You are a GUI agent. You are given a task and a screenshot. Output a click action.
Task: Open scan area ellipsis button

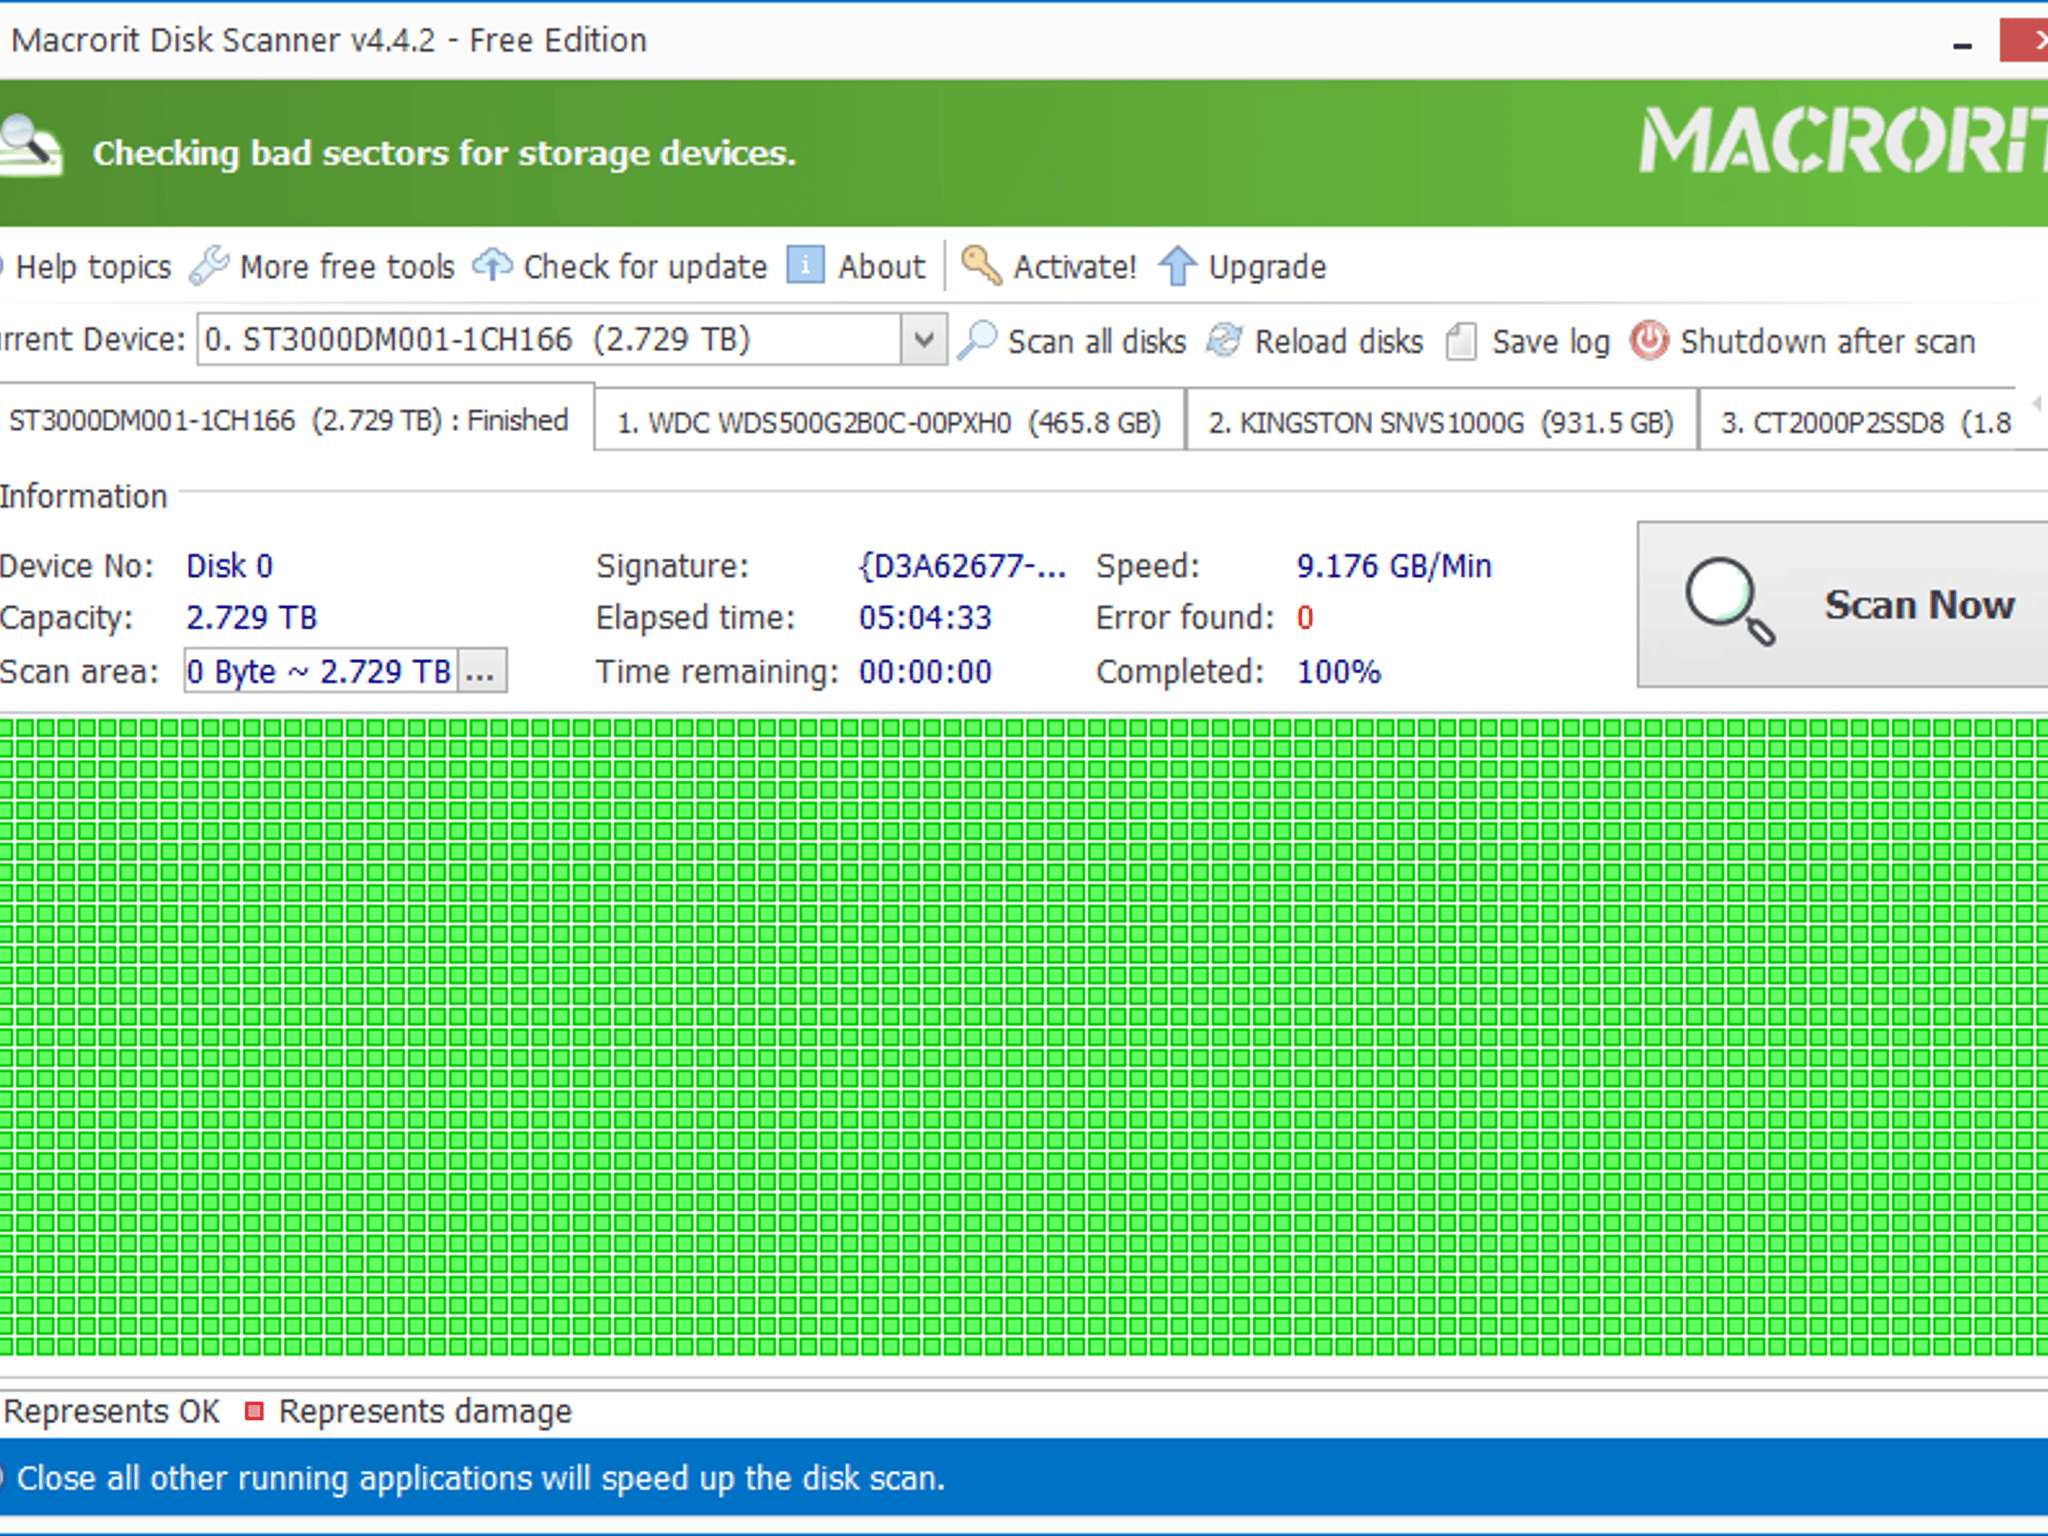[481, 671]
